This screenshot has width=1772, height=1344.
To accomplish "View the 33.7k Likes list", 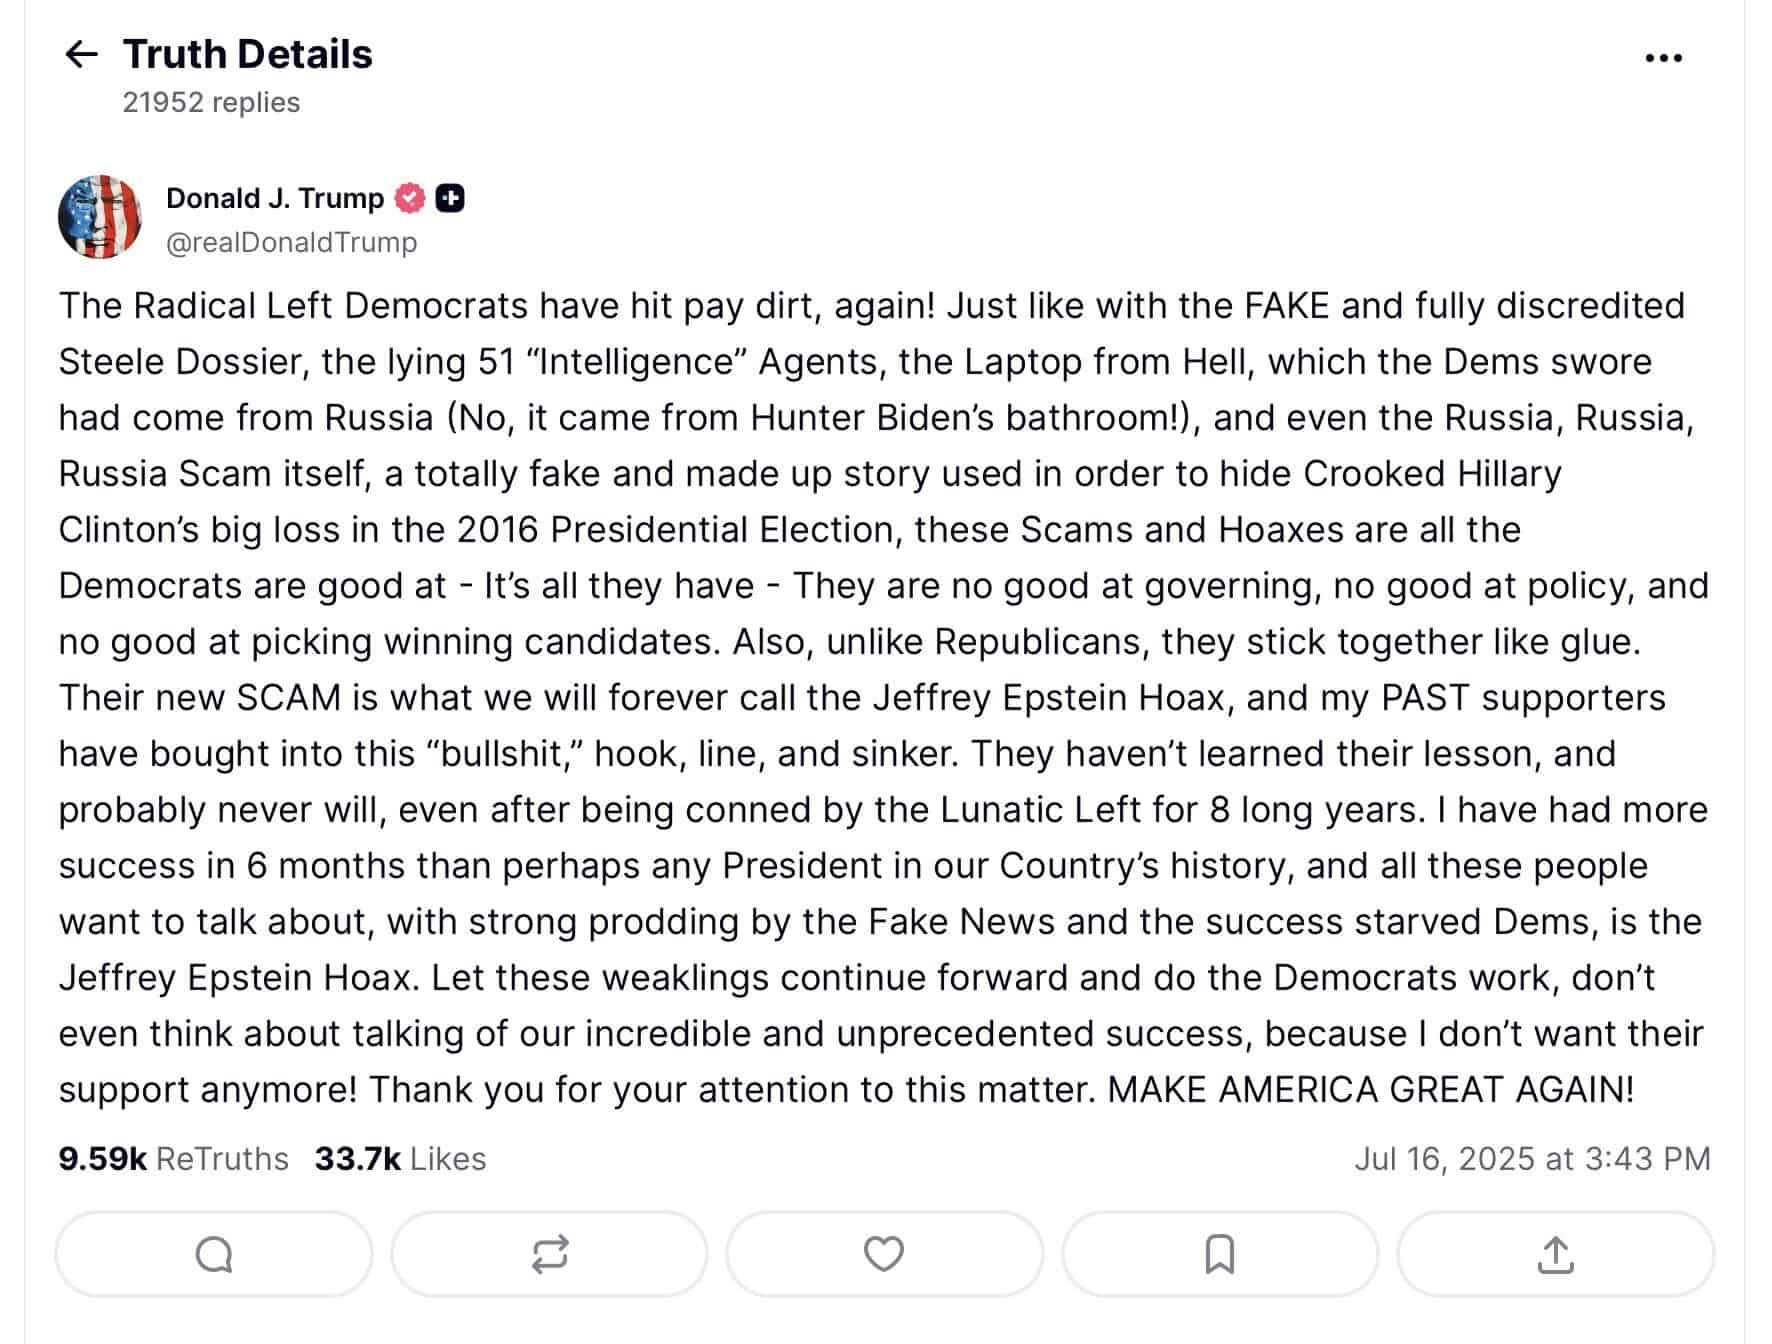I will point(400,1158).
